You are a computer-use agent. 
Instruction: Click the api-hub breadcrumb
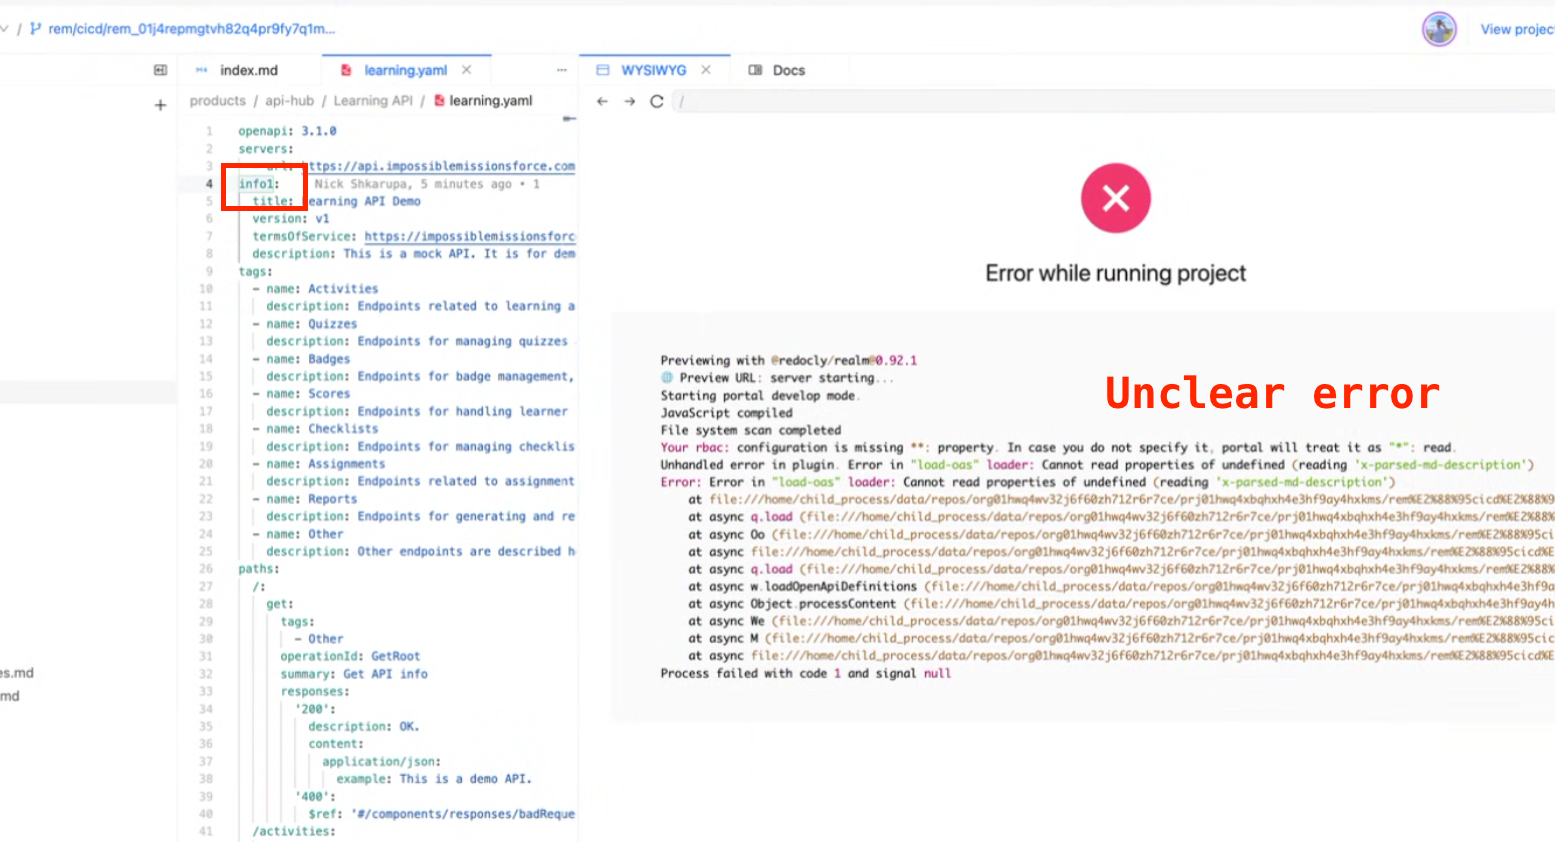coord(289,101)
